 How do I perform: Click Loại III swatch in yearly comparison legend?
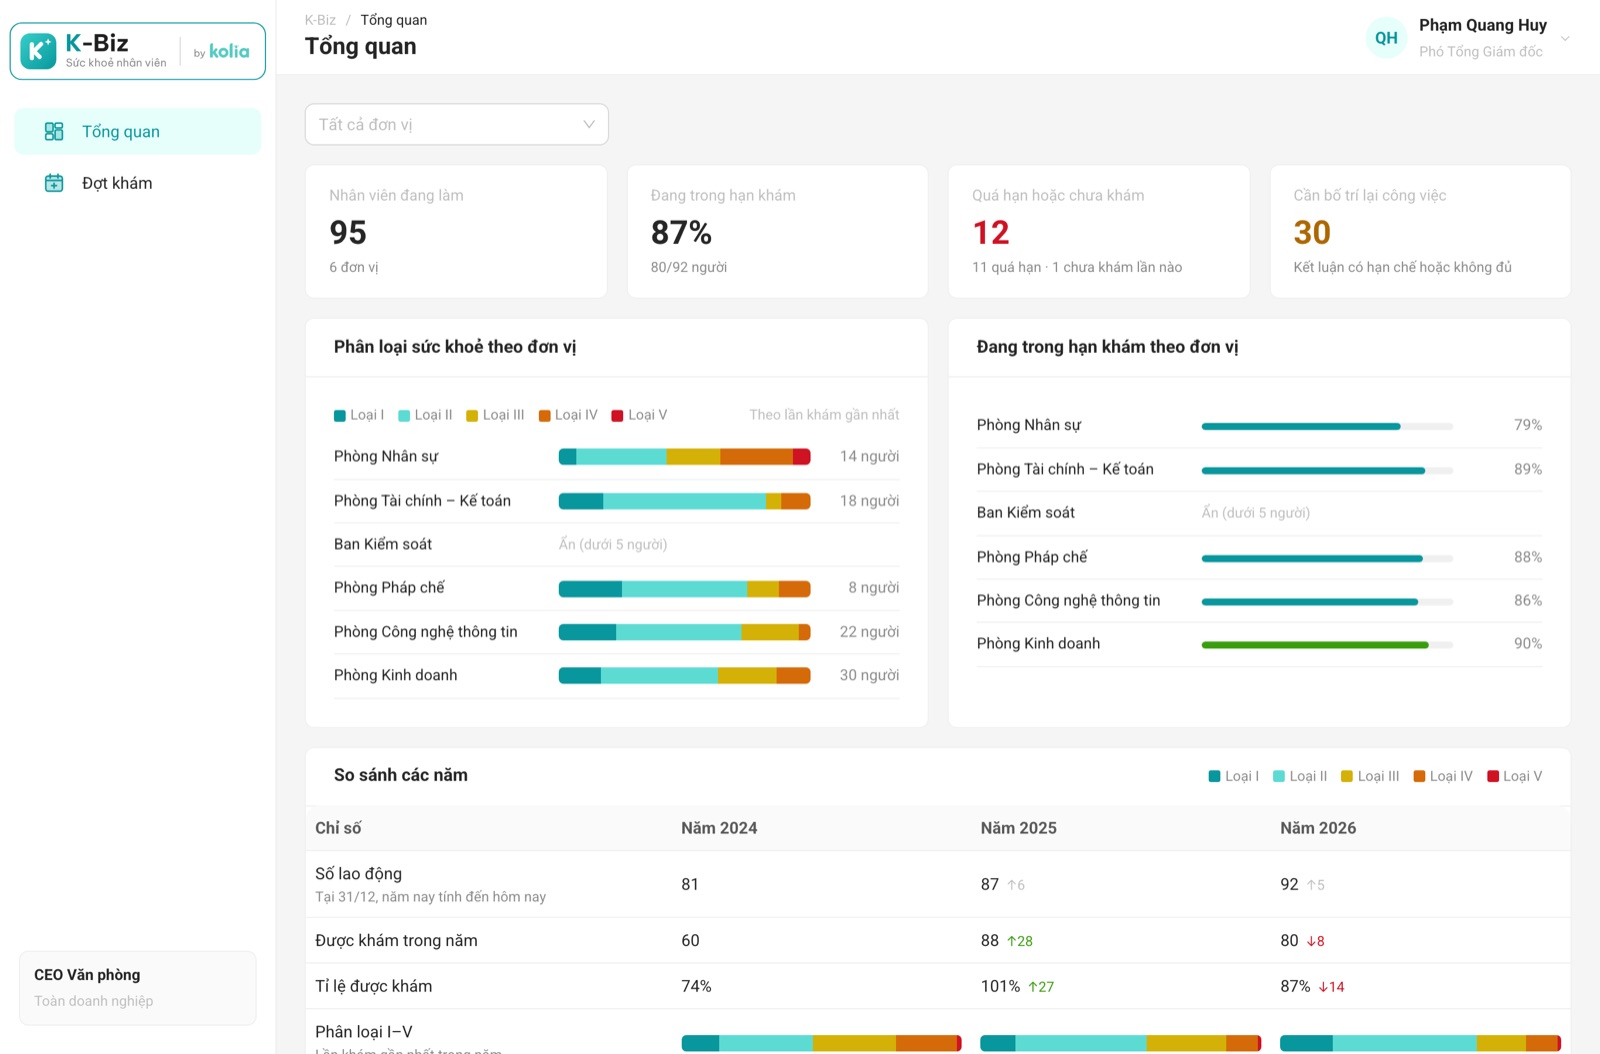[x=1347, y=777]
